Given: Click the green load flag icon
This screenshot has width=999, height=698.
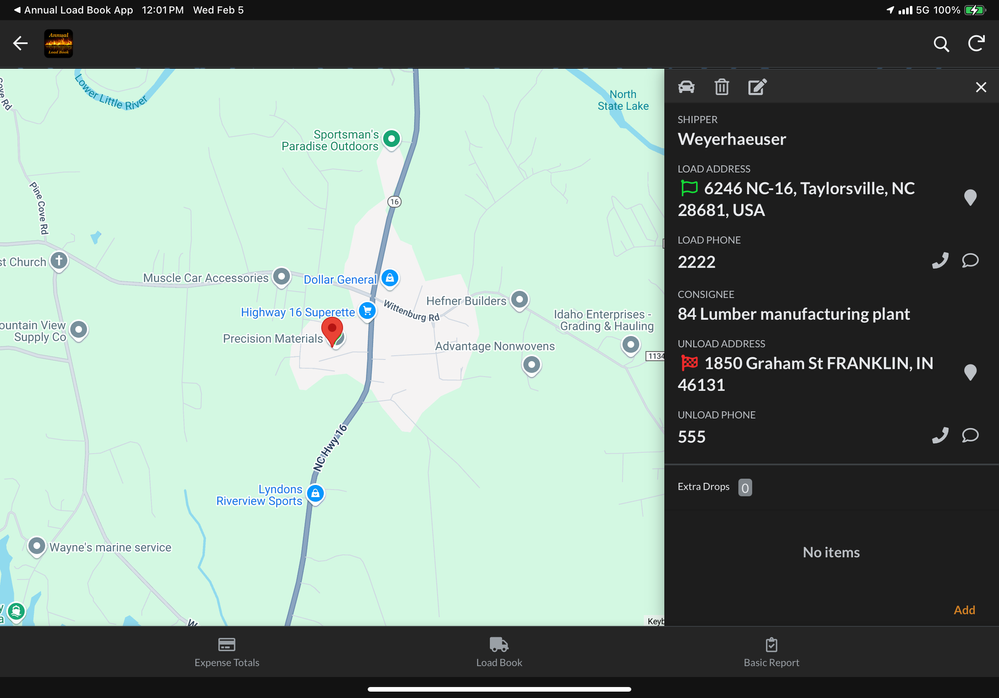Looking at the screenshot, I should click(689, 188).
